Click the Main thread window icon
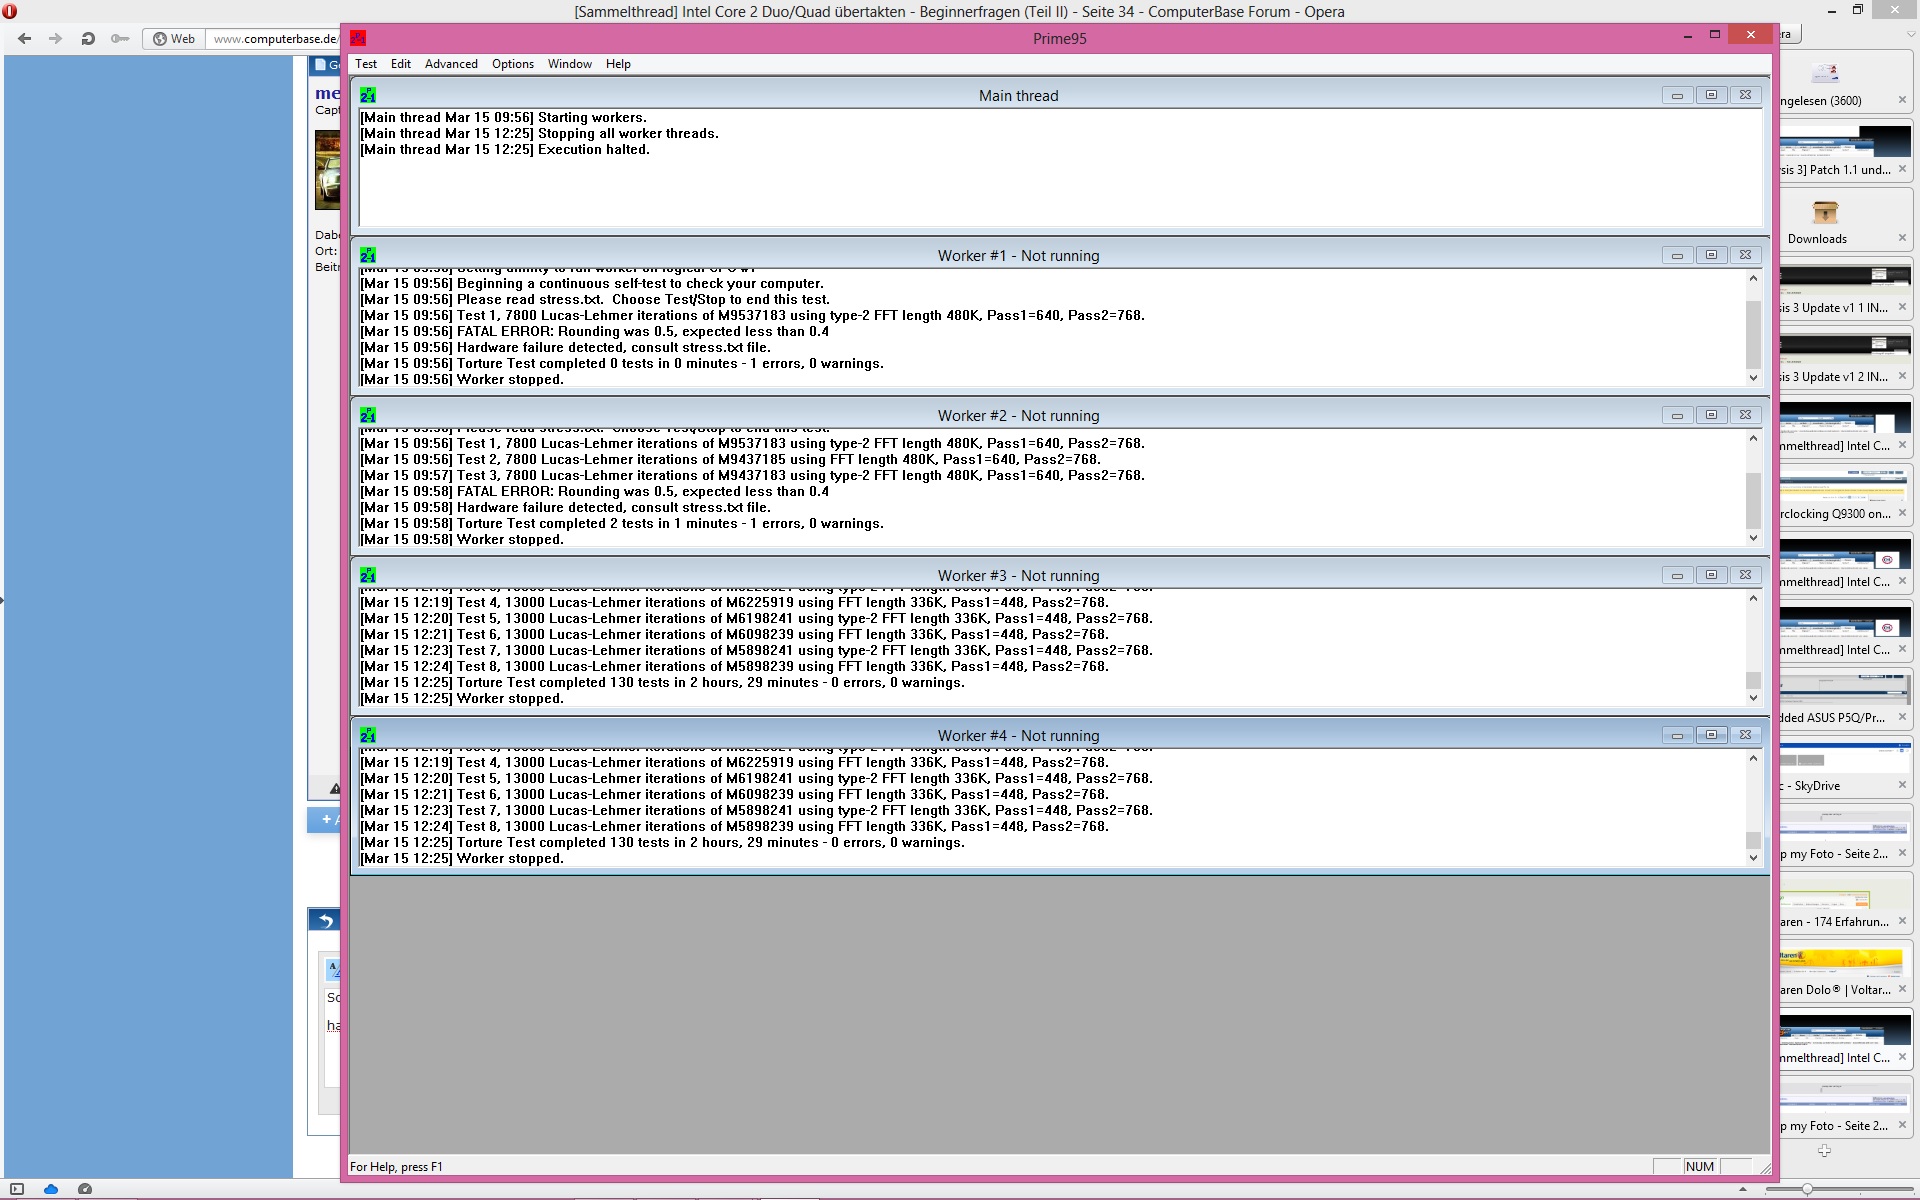 coord(368,95)
